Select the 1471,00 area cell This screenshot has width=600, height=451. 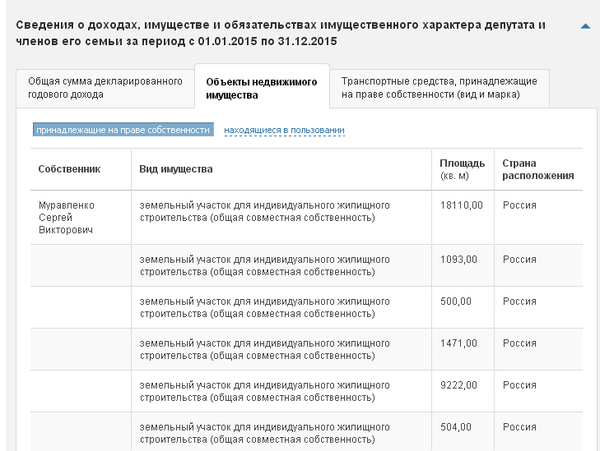click(459, 343)
